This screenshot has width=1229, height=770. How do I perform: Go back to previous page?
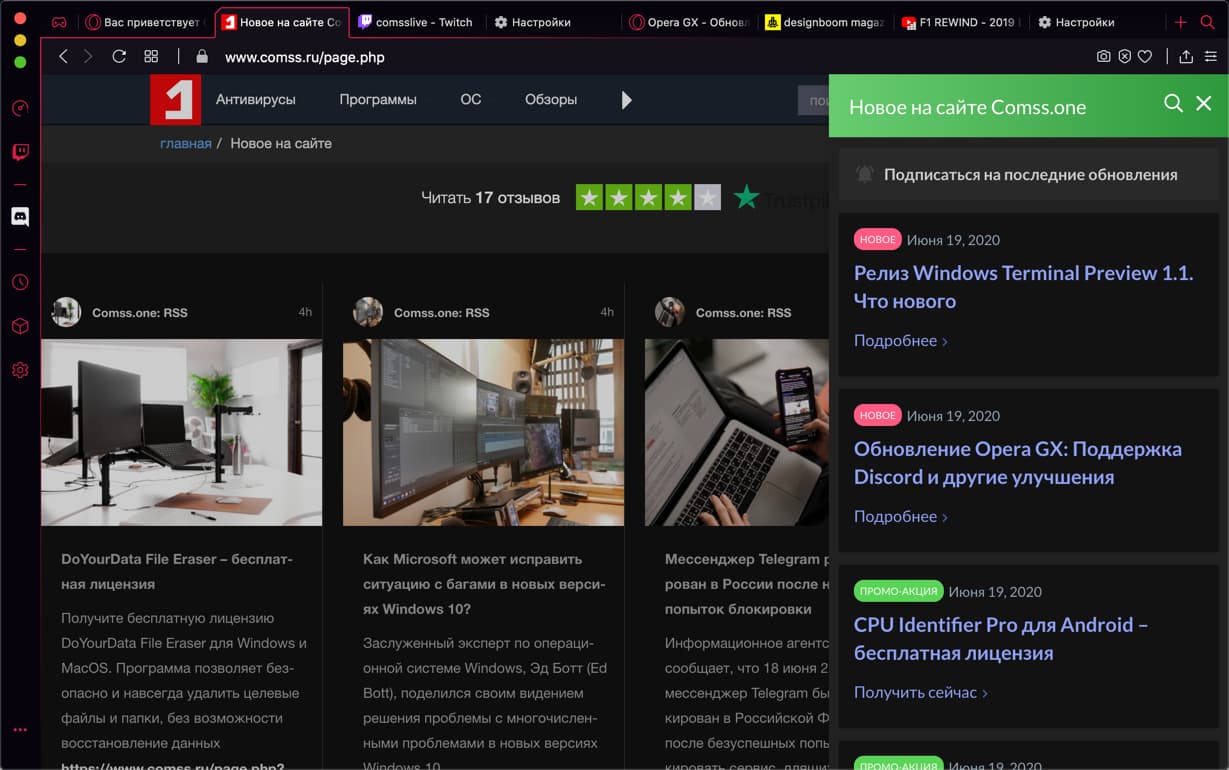tap(63, 57)
